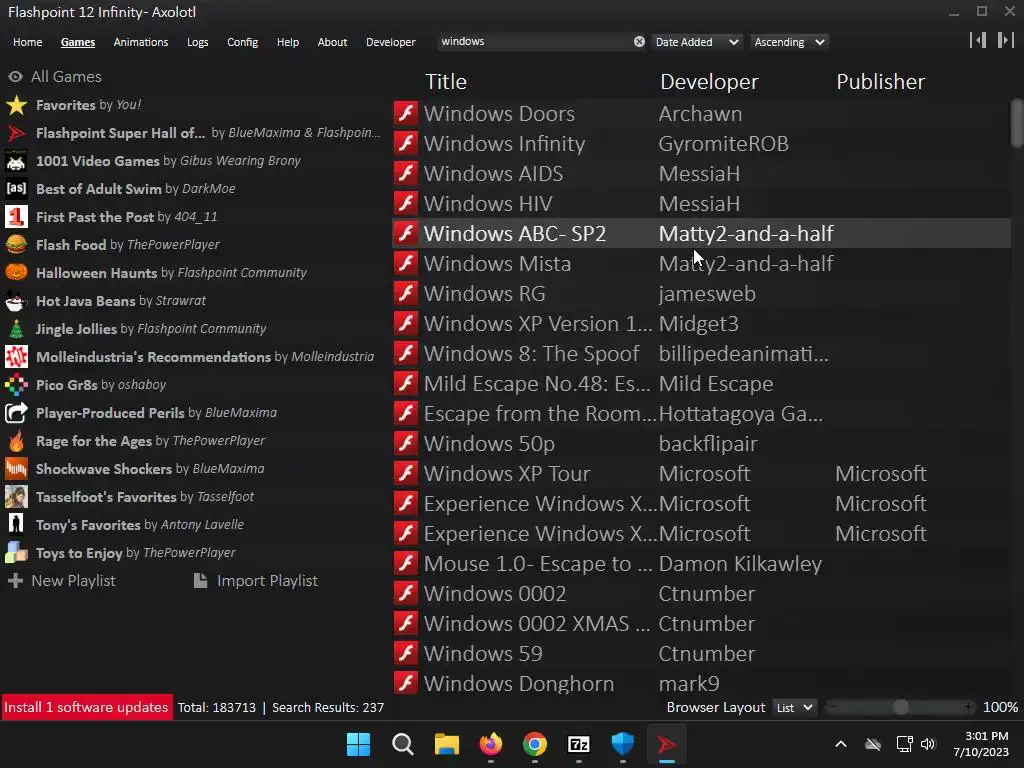Screen dimensions: 1024x768
Task: Click the Tasselfoot's Favorites avatar icon
Action: coord(16,497)
